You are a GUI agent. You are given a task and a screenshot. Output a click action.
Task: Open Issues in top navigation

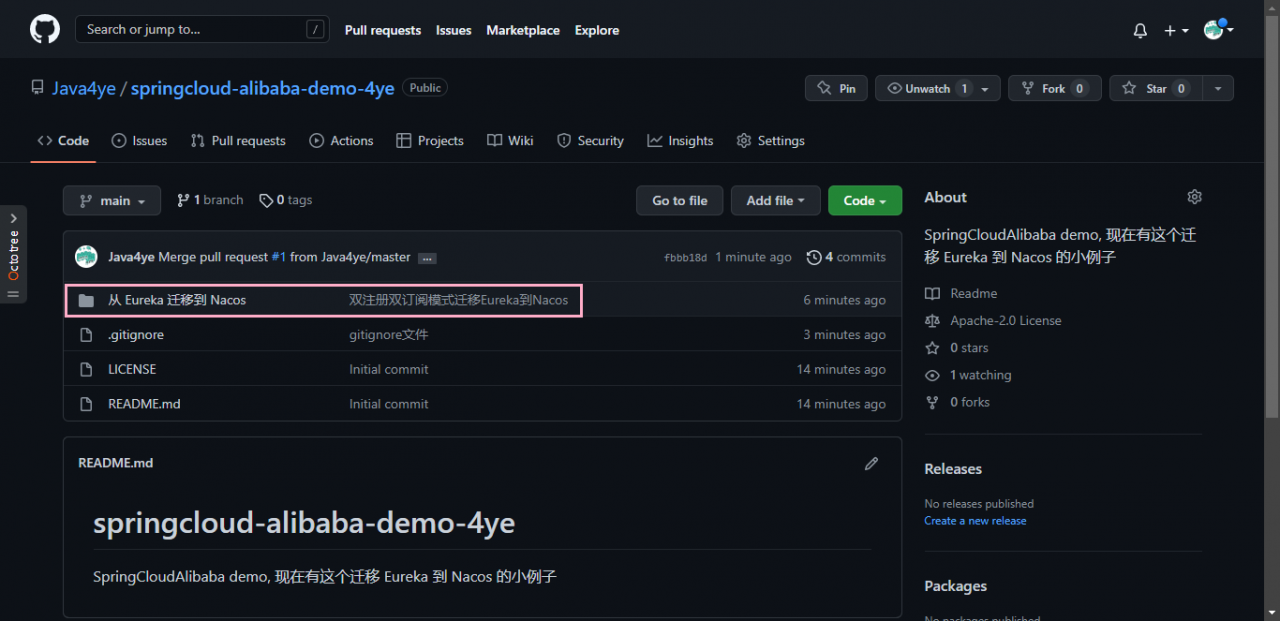(453, 31)
